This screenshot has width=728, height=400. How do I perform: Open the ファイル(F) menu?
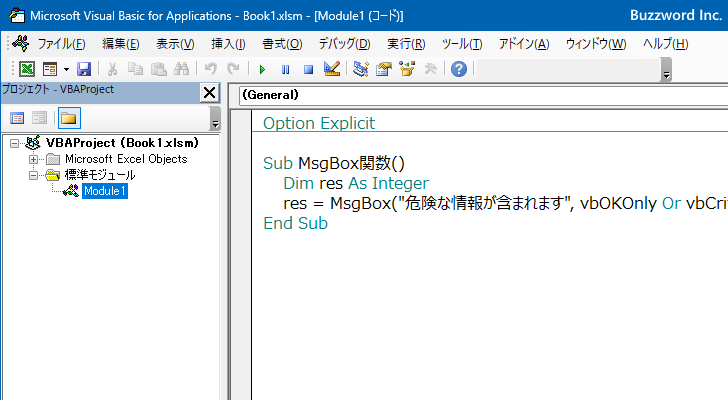(x=61, y=44)
